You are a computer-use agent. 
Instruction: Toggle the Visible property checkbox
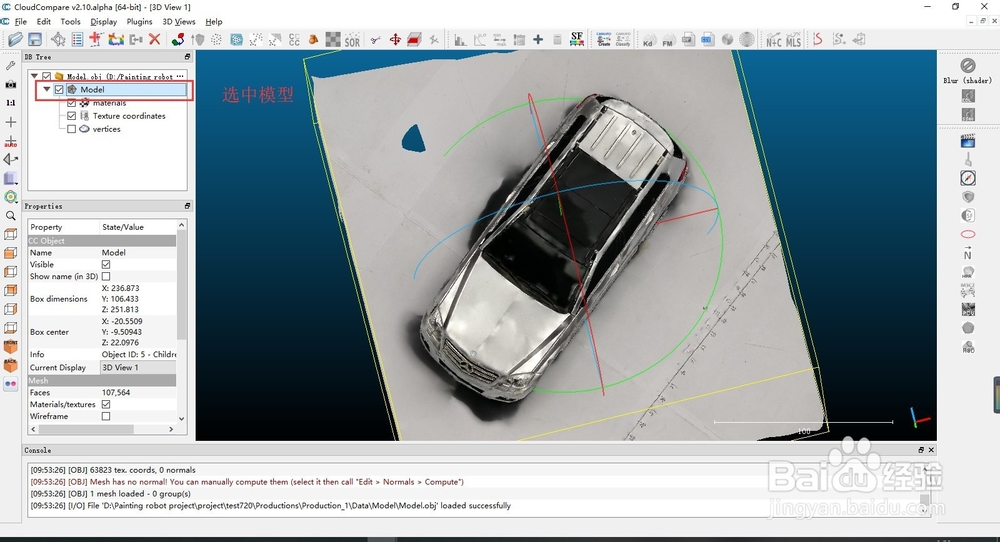pyautogui.click(x=106, y=264)
